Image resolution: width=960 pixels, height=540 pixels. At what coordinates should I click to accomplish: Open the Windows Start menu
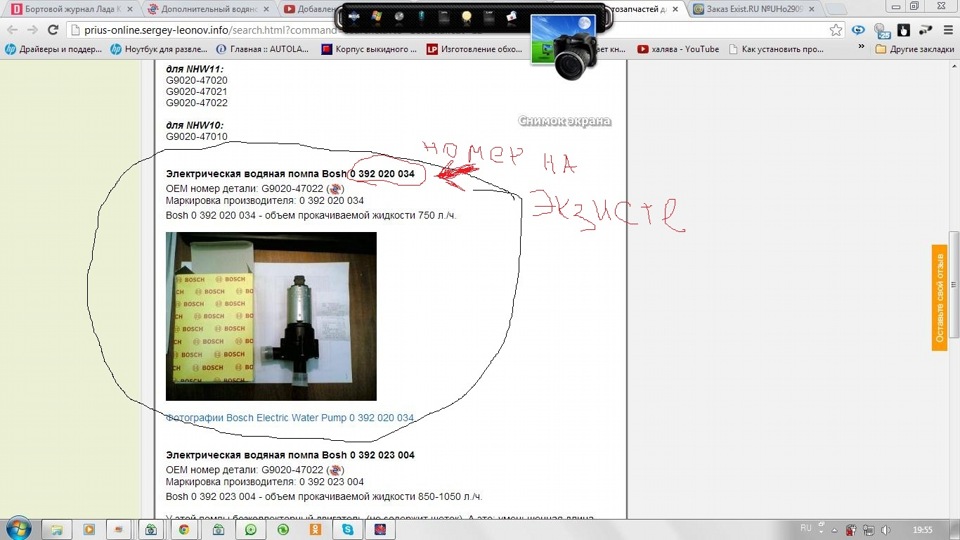click(x=18, y=529)
